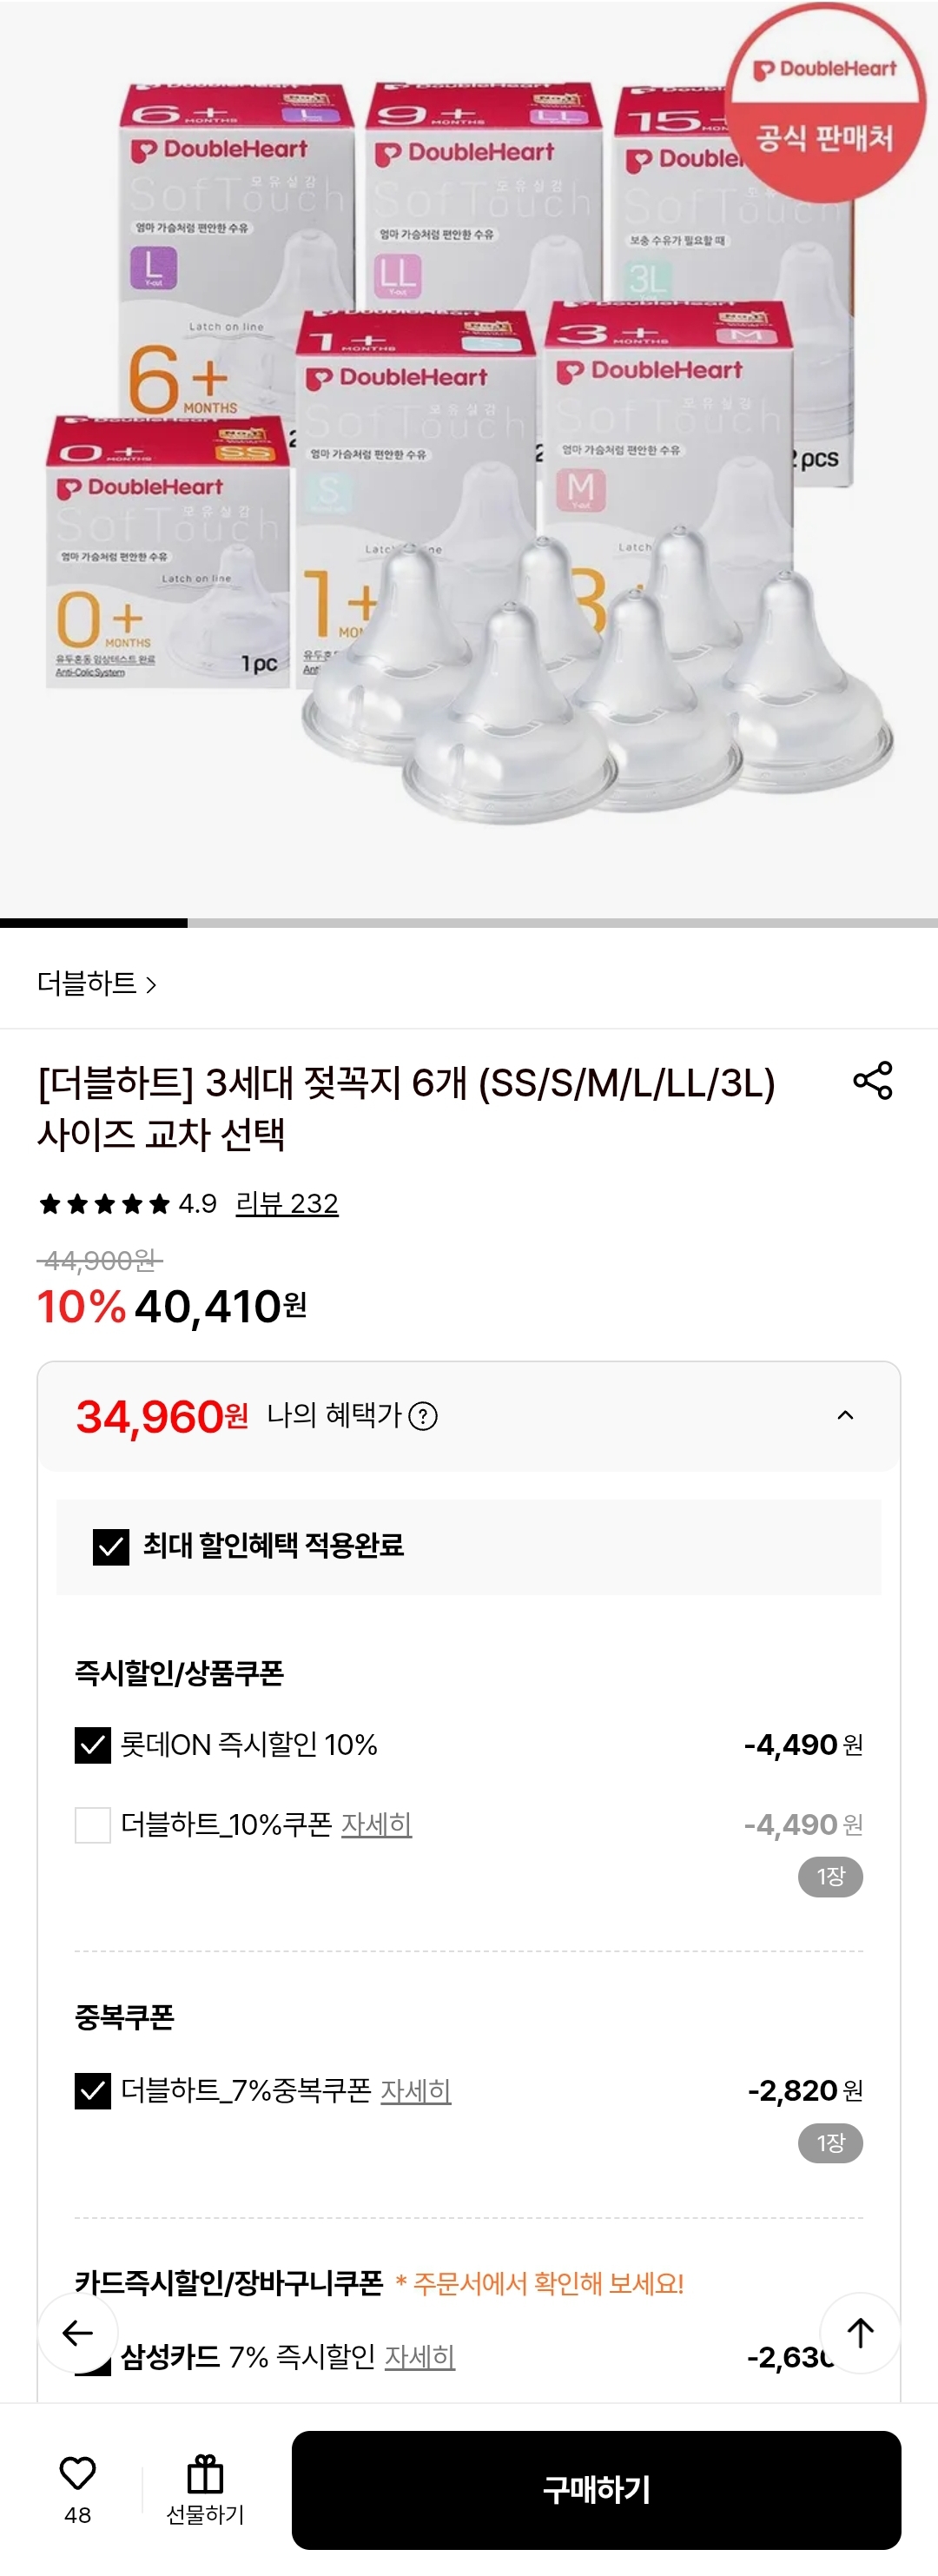Click the back arrow at bottom left
The image size is (938, 2576).
(78, 2333)
